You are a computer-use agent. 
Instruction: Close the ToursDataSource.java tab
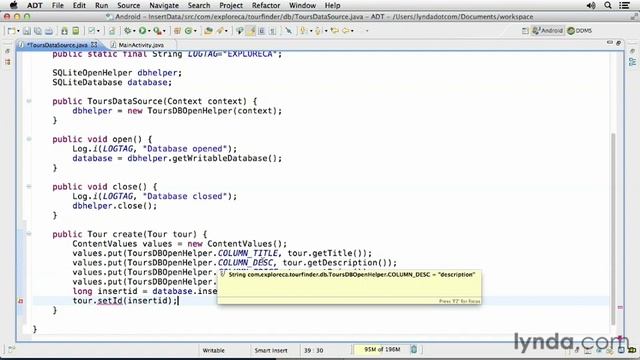pyautogui.click(x=94, y=44)
